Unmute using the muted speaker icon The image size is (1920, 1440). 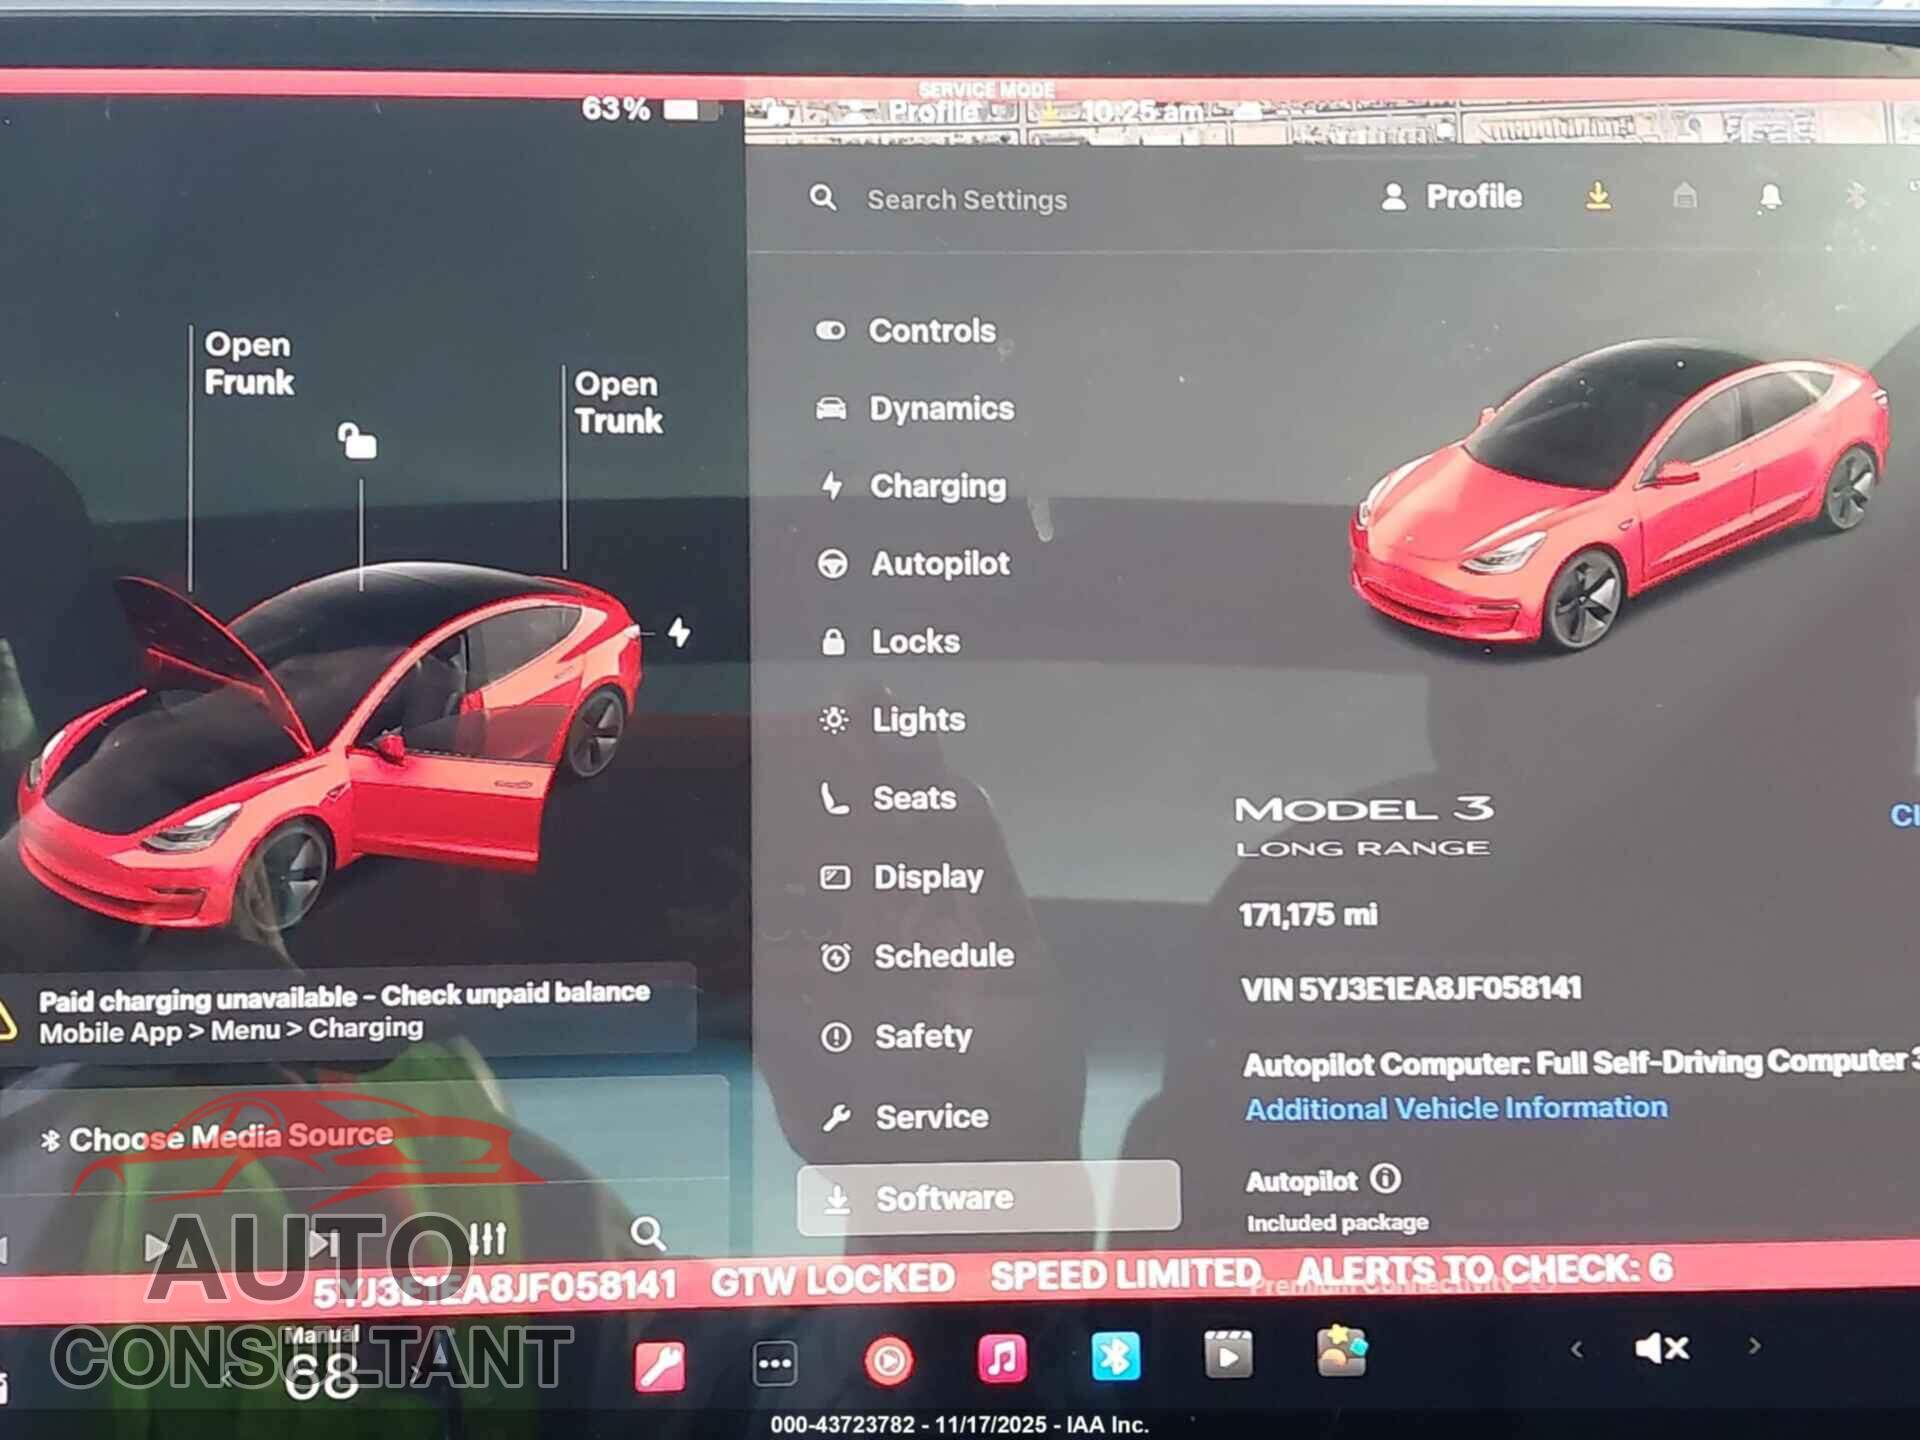coord(1662,1348)
